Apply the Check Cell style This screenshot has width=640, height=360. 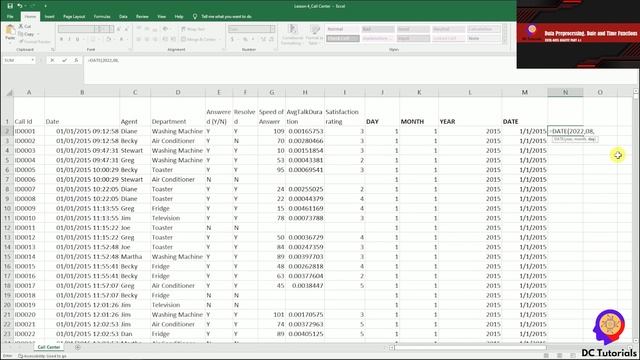point(343,38)
